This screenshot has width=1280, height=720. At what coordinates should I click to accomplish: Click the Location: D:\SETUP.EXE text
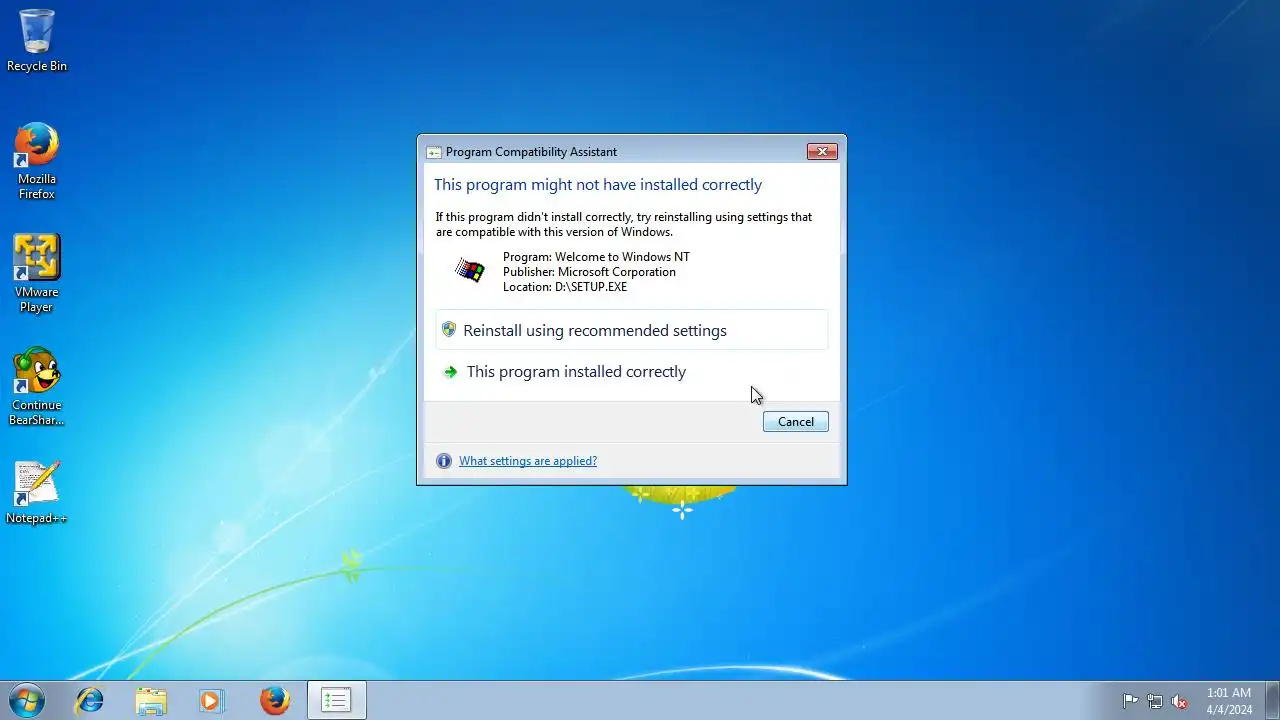[x=565, y=287]
